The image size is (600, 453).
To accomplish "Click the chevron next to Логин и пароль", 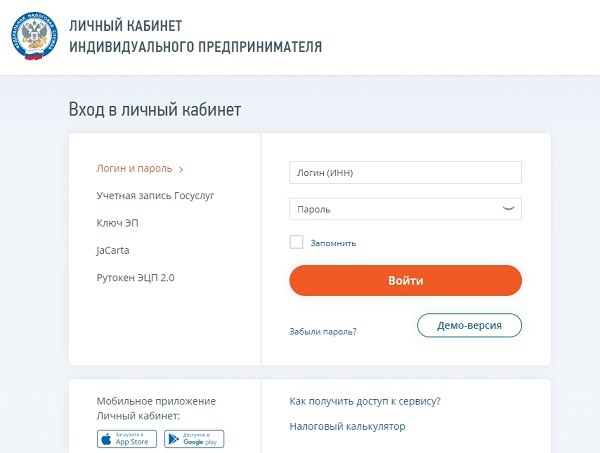I will pos(181,169).
